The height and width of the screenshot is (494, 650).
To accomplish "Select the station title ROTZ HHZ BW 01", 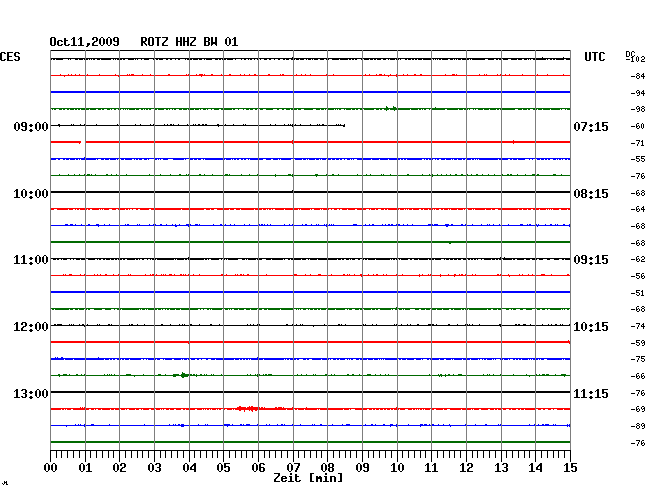I will click(189, 42).
